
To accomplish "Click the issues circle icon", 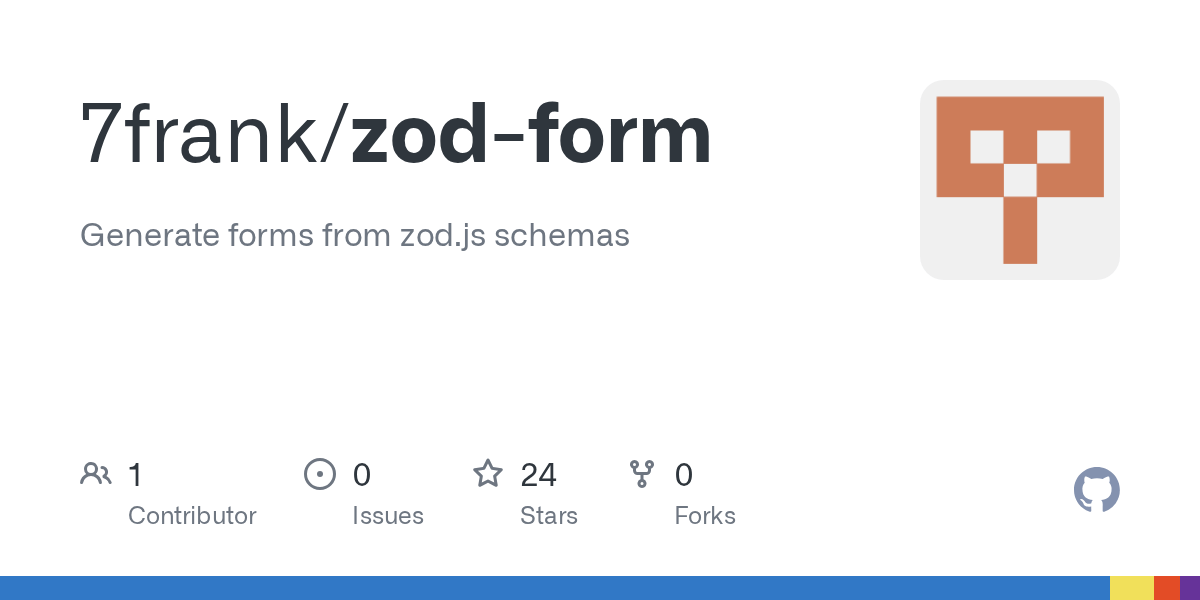I will tap(319, 474).
